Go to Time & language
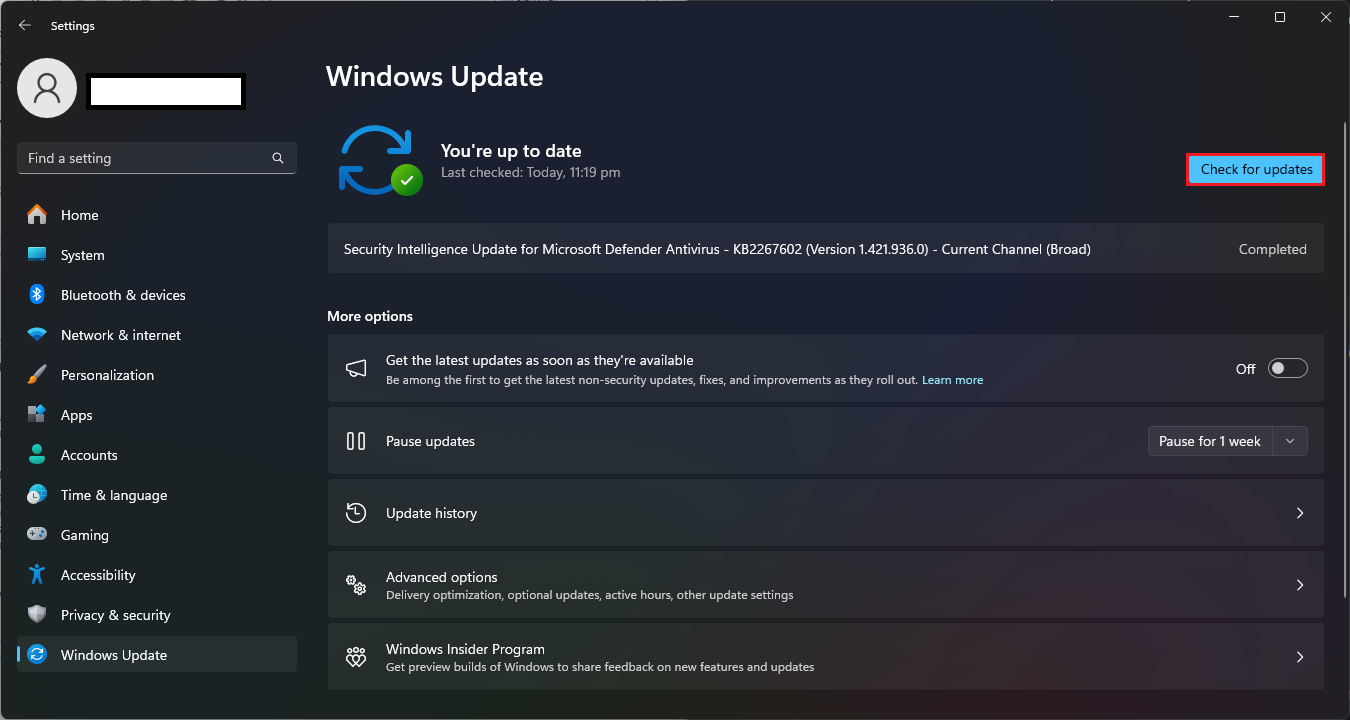Image resolution: width=1350 pixels, height=720 pixels. (x=157, y=495)
